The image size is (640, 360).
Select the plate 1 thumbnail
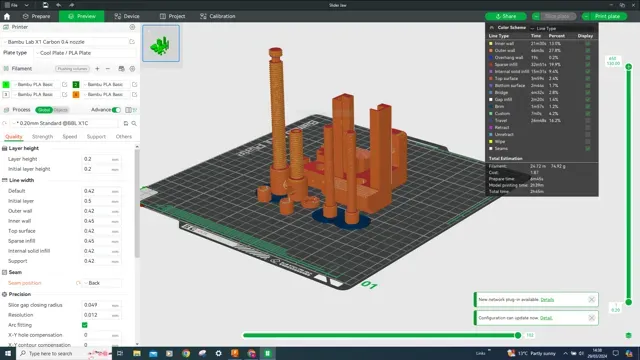click(x=161, y=43)
